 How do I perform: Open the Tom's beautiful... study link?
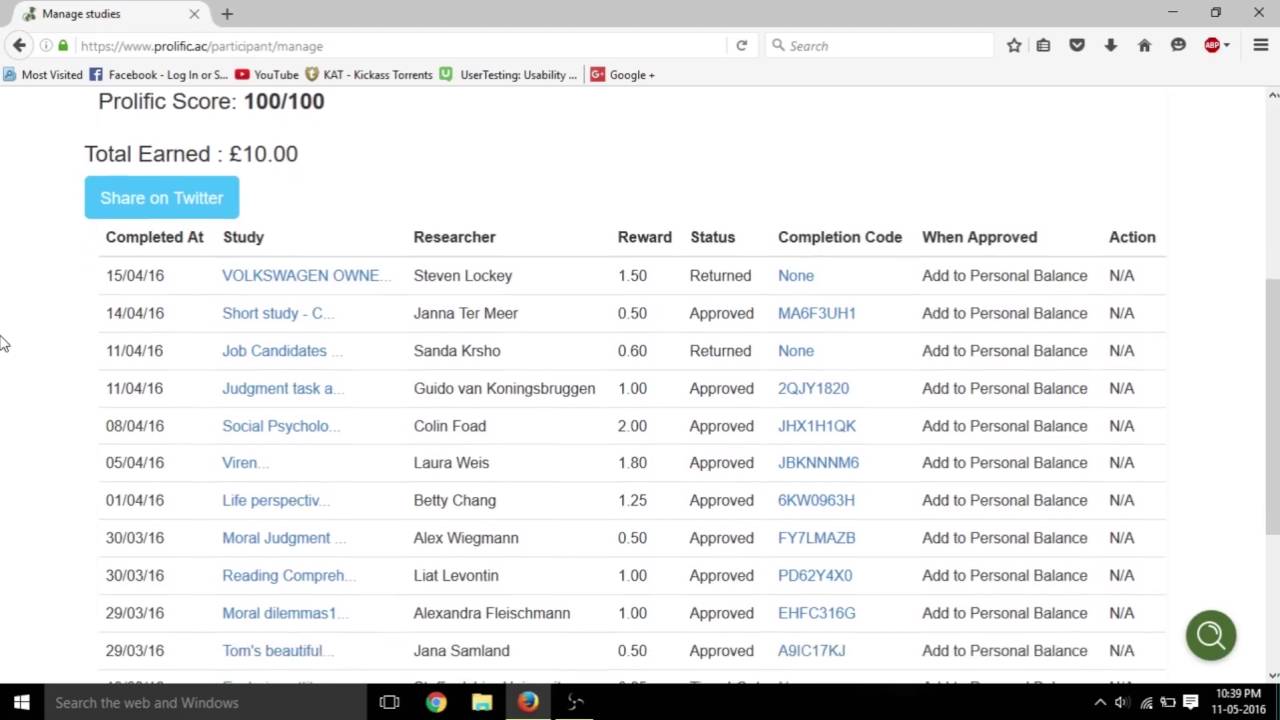(277, 651)
